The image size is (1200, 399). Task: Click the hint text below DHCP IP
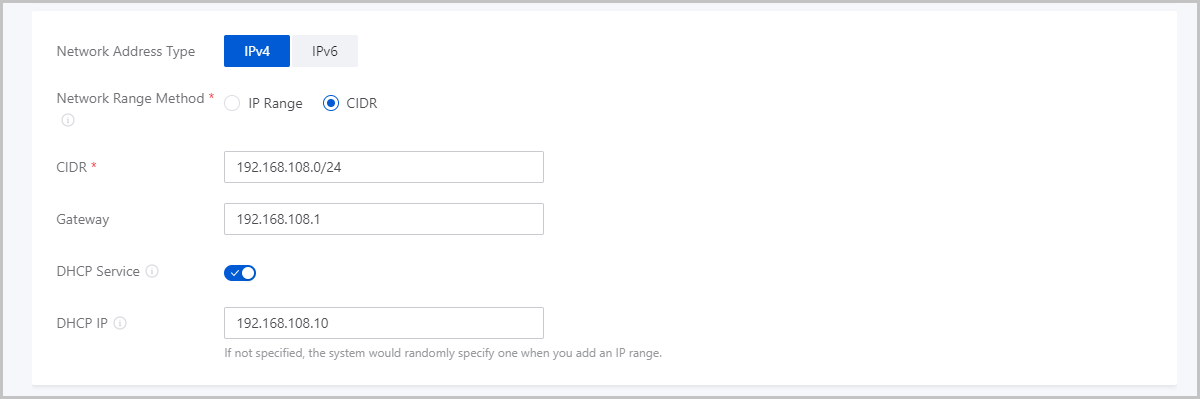tap(443, 353)
